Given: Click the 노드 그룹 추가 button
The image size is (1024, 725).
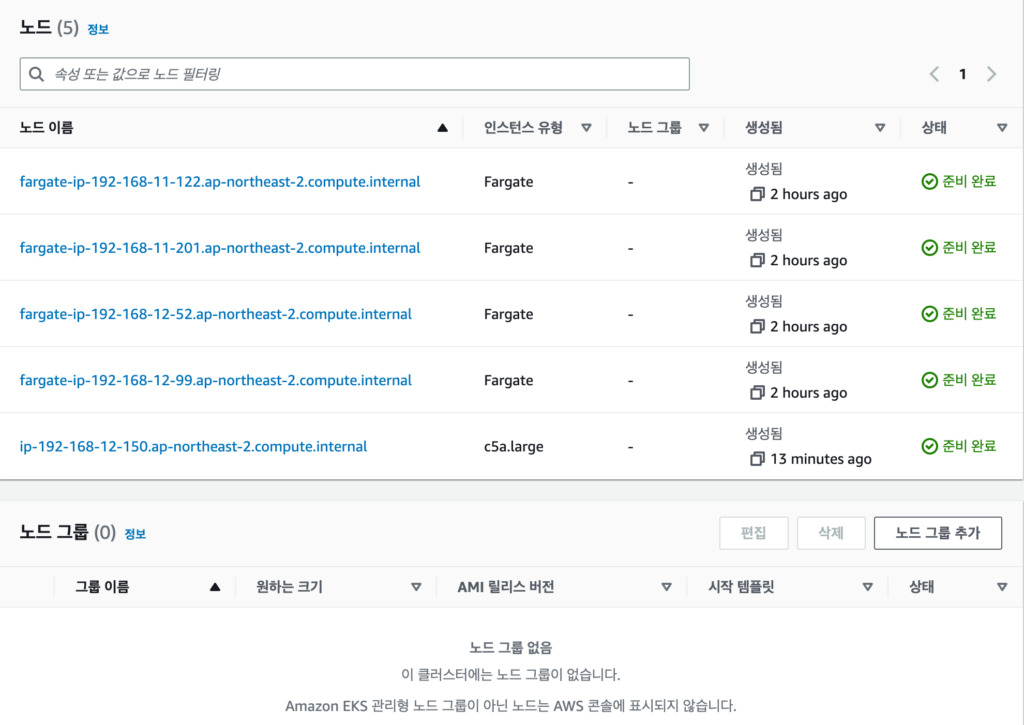Looking at the screenshot, I should pyautogui.click(x=937, y=533).
